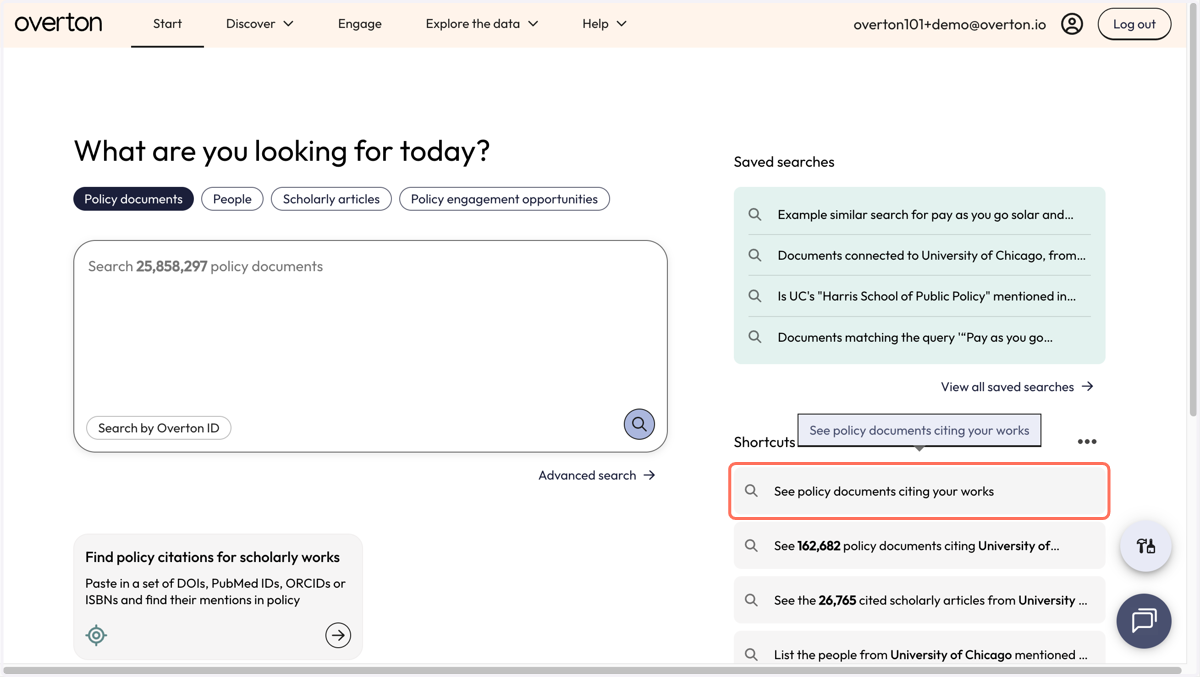Open 'Example similar search for pay as you go' saved search

click(919, 214)
